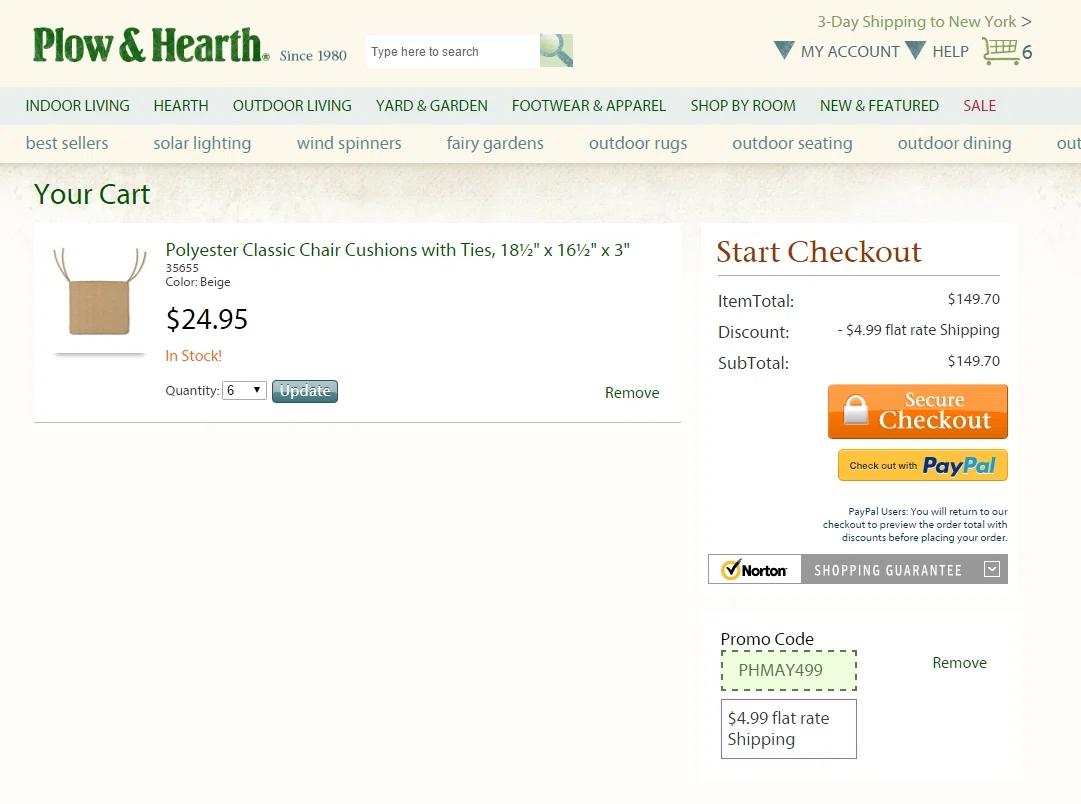The image size is (1081, 804).
Task: Open the solar lighting link
Action: pyautogui.click(x=202, y=143)
